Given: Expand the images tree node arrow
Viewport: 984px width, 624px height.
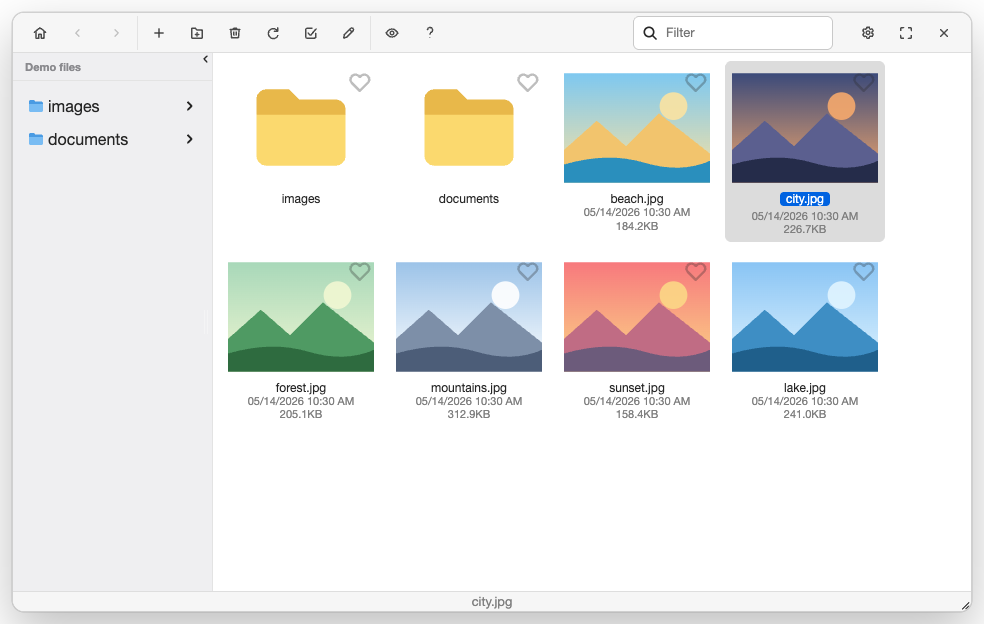Looking at the screenshot, I should tap(189, 106).
